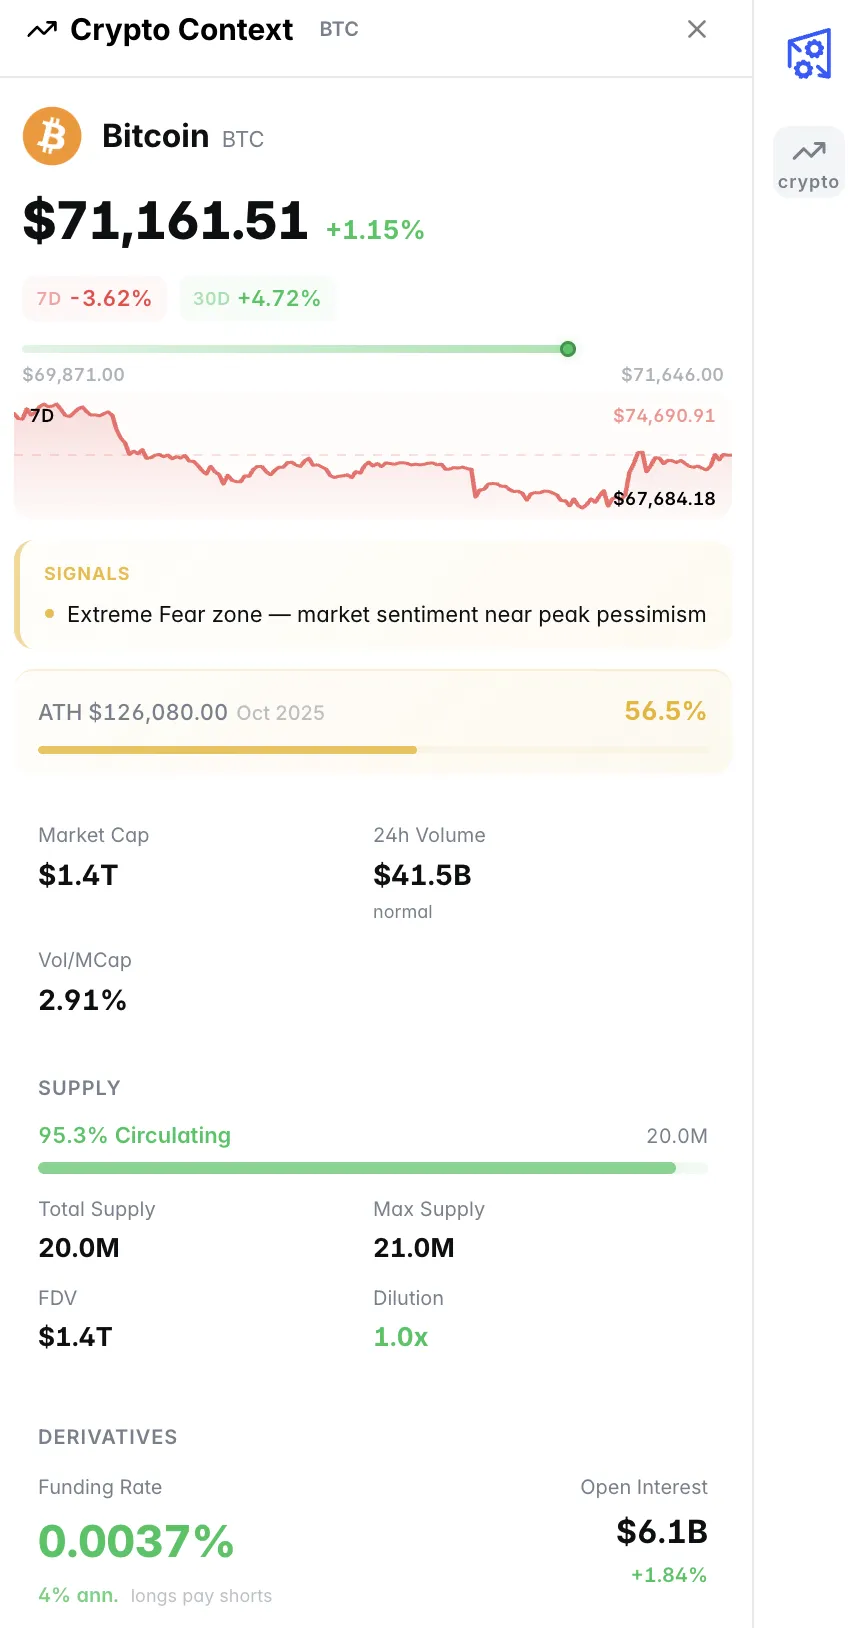The height and width of the screenshot is (1628, 864).
Task: Toggle the 30D +4.72% performance badge
Action: point(257,298)
